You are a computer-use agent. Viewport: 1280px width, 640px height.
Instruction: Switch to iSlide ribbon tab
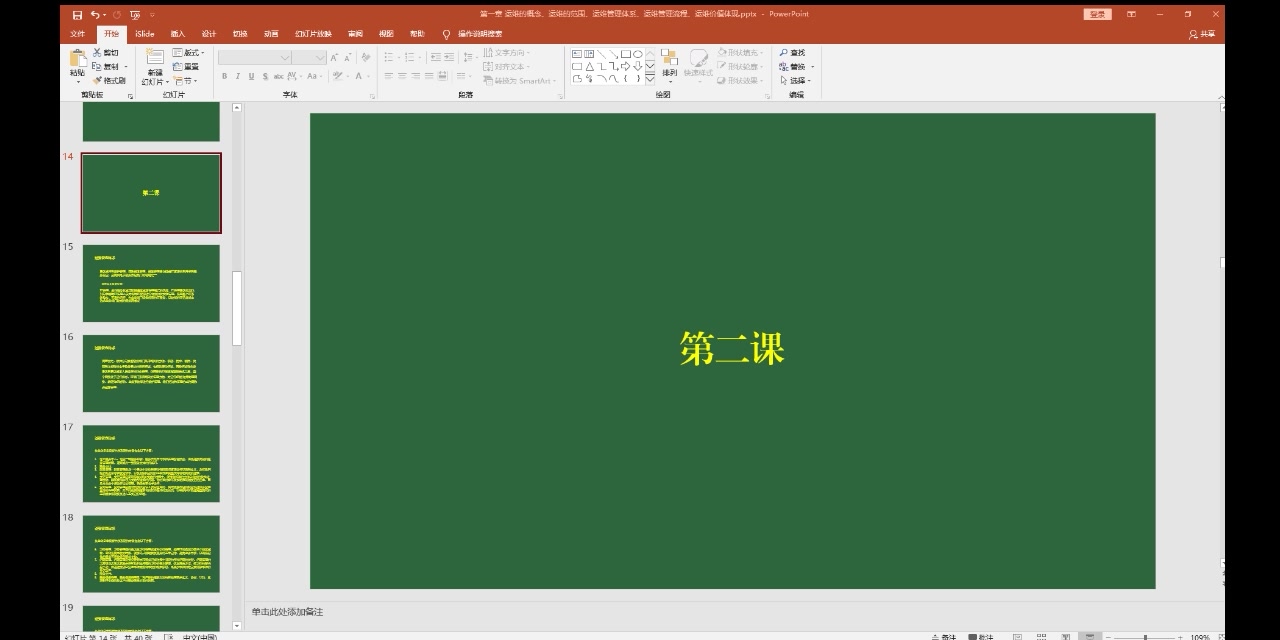point(145,34)
